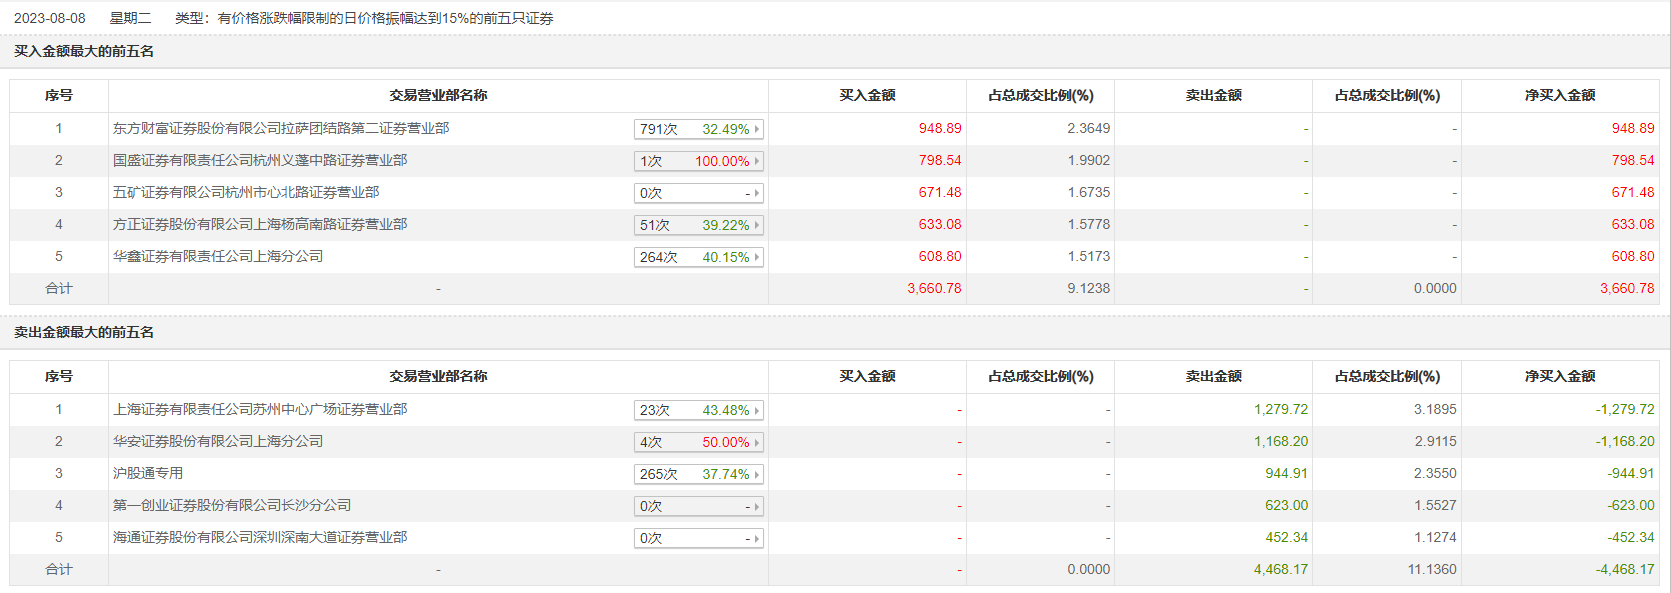The height and width of the screenshot is (593, 1671).
Task: Click 海通证券深圳深南大道证券营业部 link
Action: click(x=260, y=537)
